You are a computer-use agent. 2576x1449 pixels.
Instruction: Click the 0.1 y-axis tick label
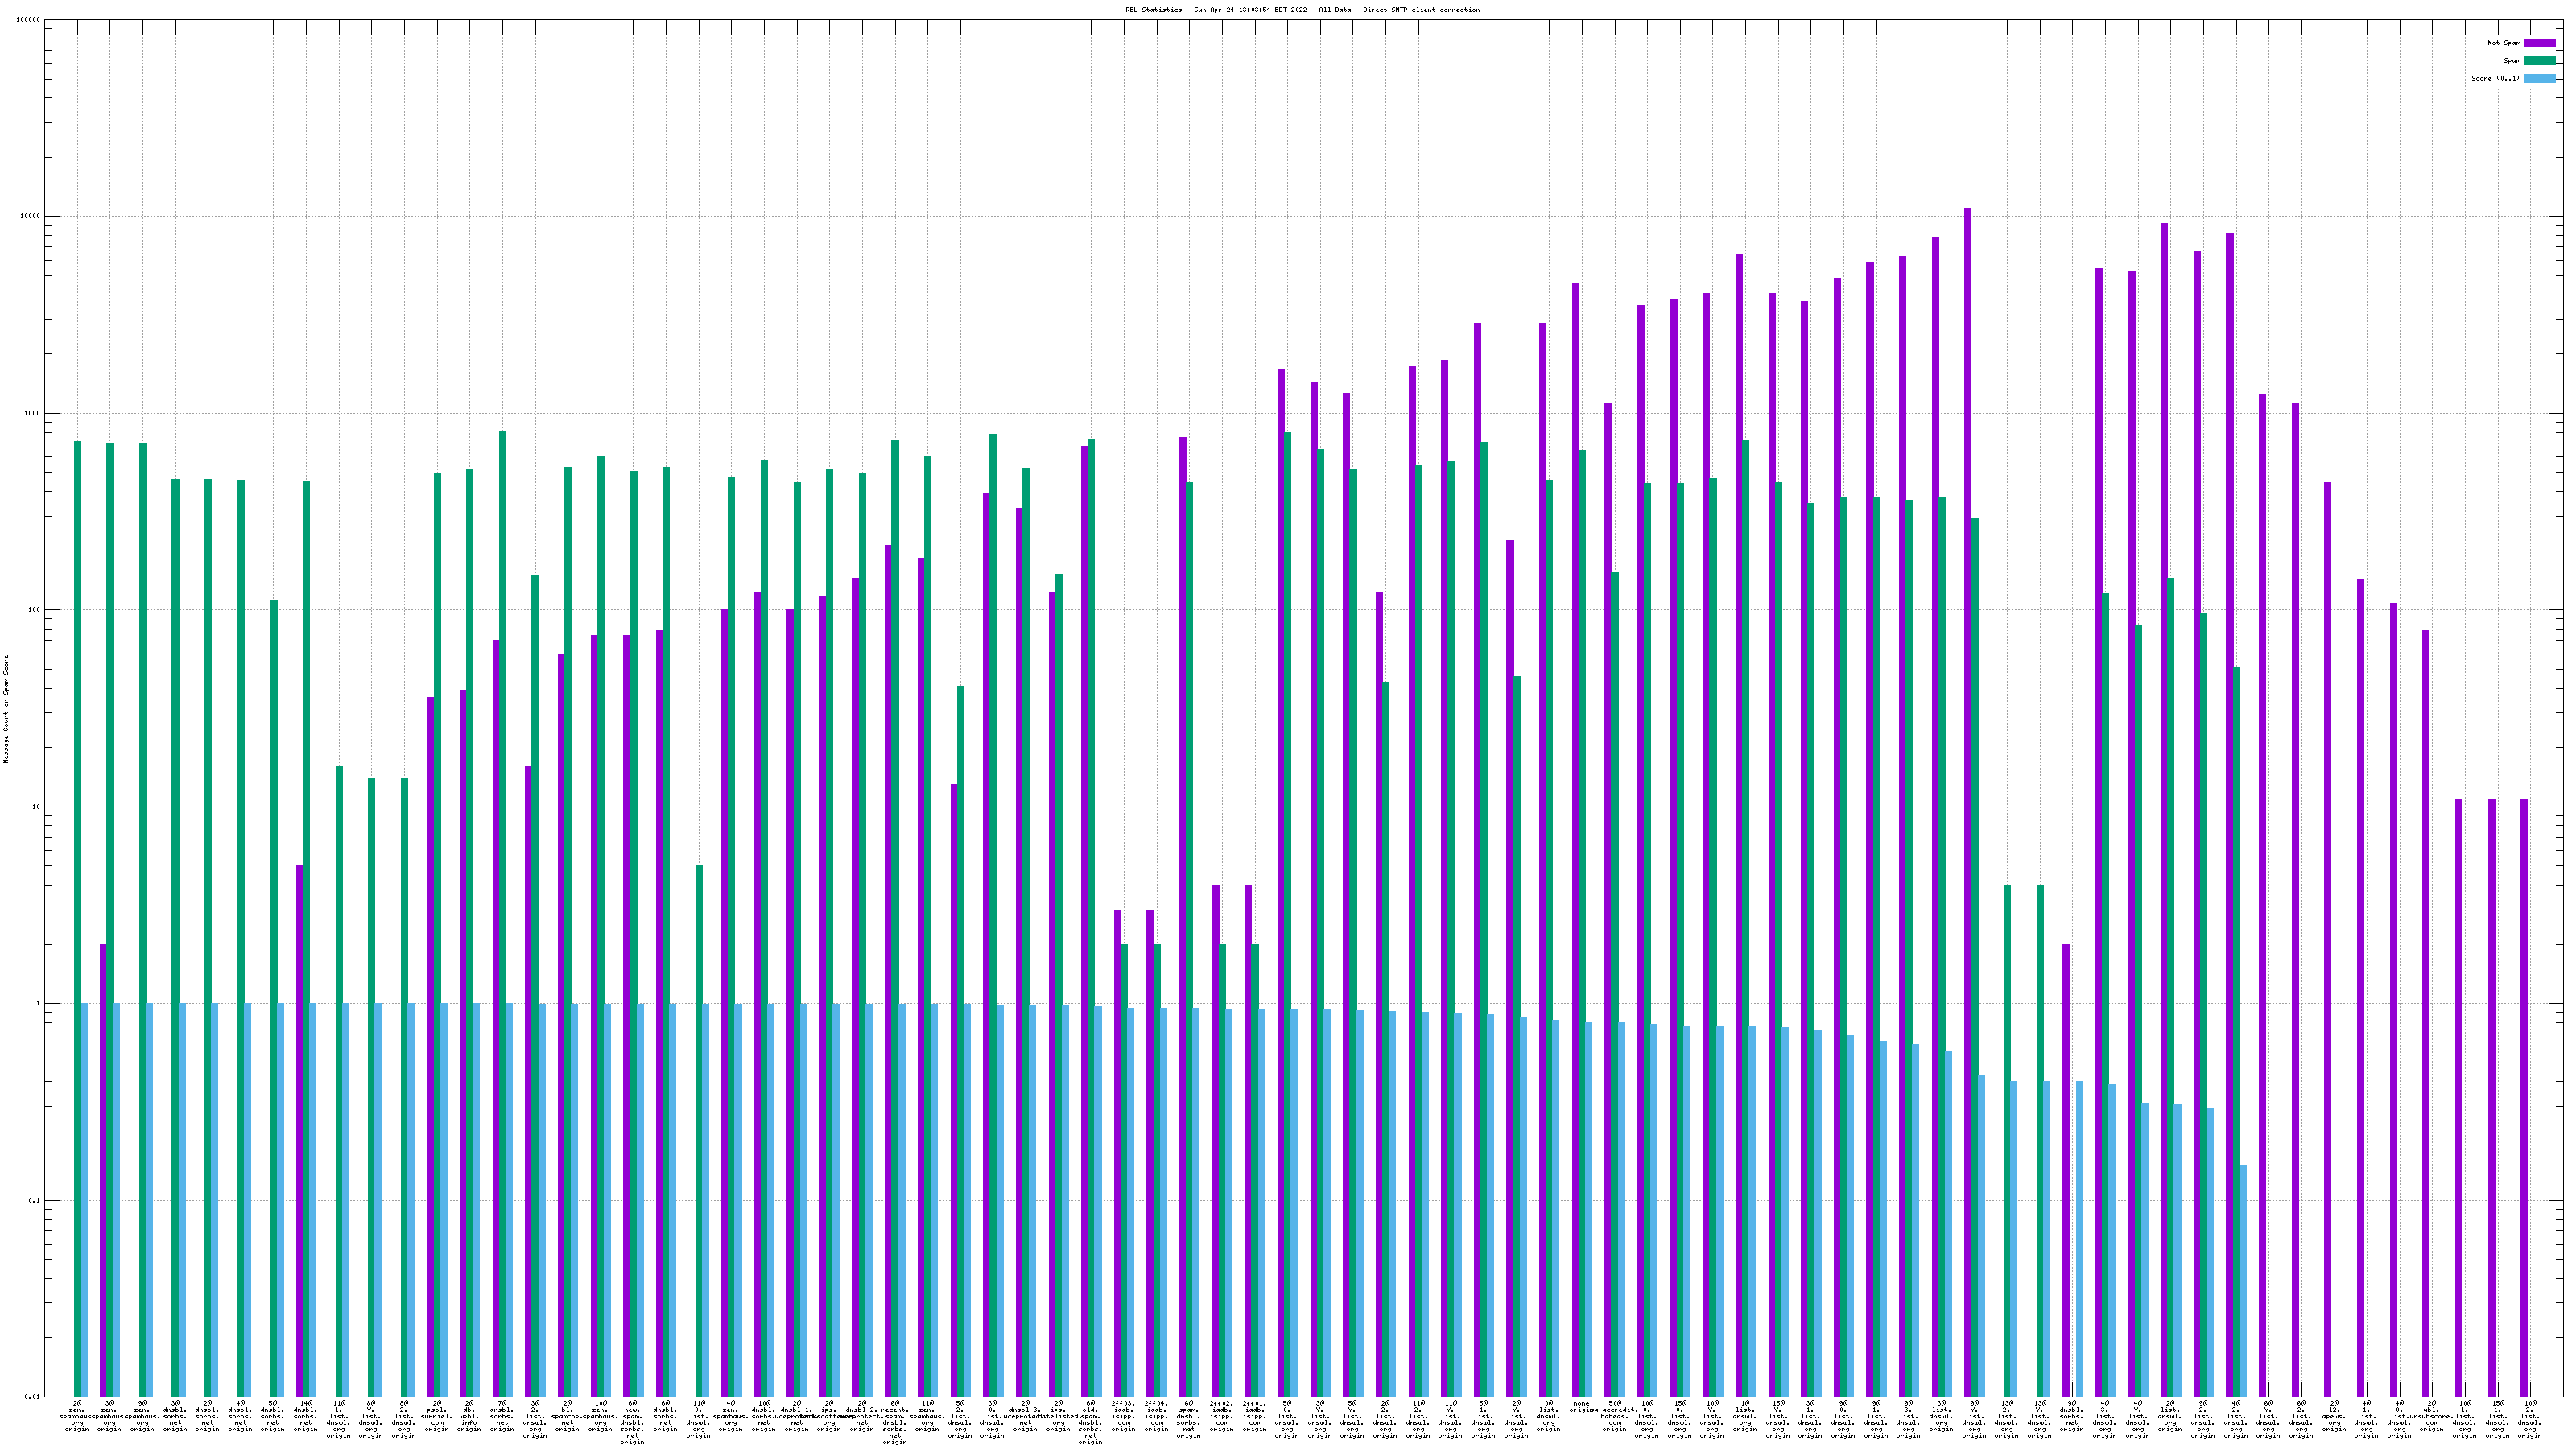(x=34, y=1200)
